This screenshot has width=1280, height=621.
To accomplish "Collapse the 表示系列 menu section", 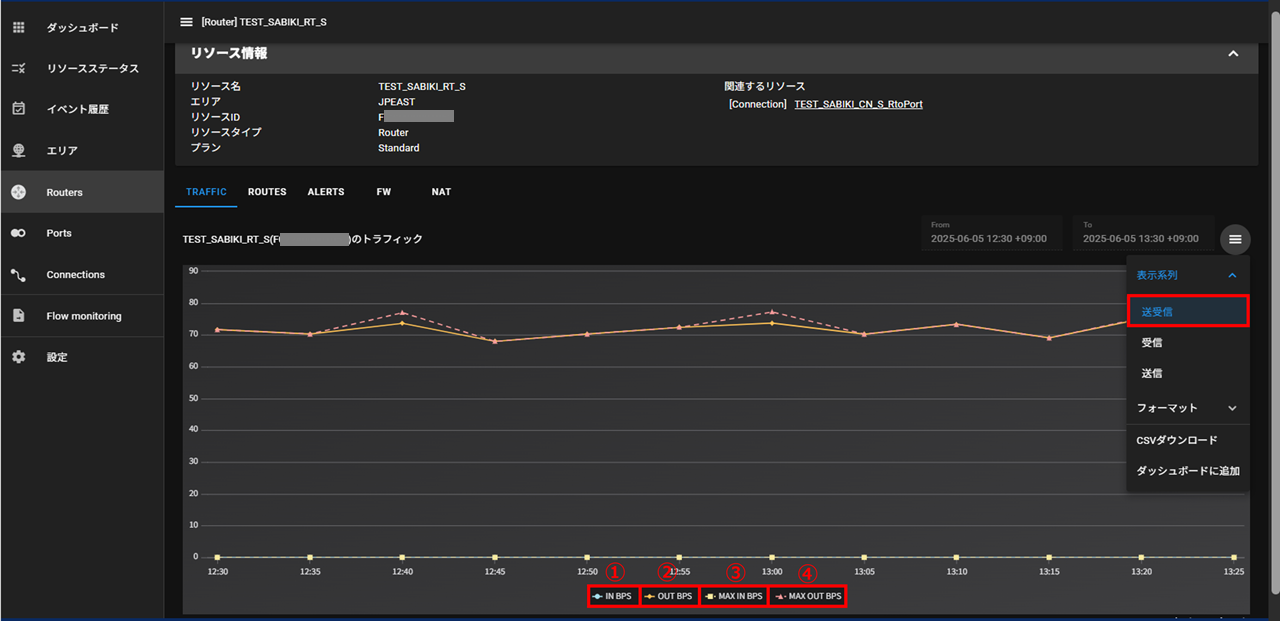I will (1232, 275).
